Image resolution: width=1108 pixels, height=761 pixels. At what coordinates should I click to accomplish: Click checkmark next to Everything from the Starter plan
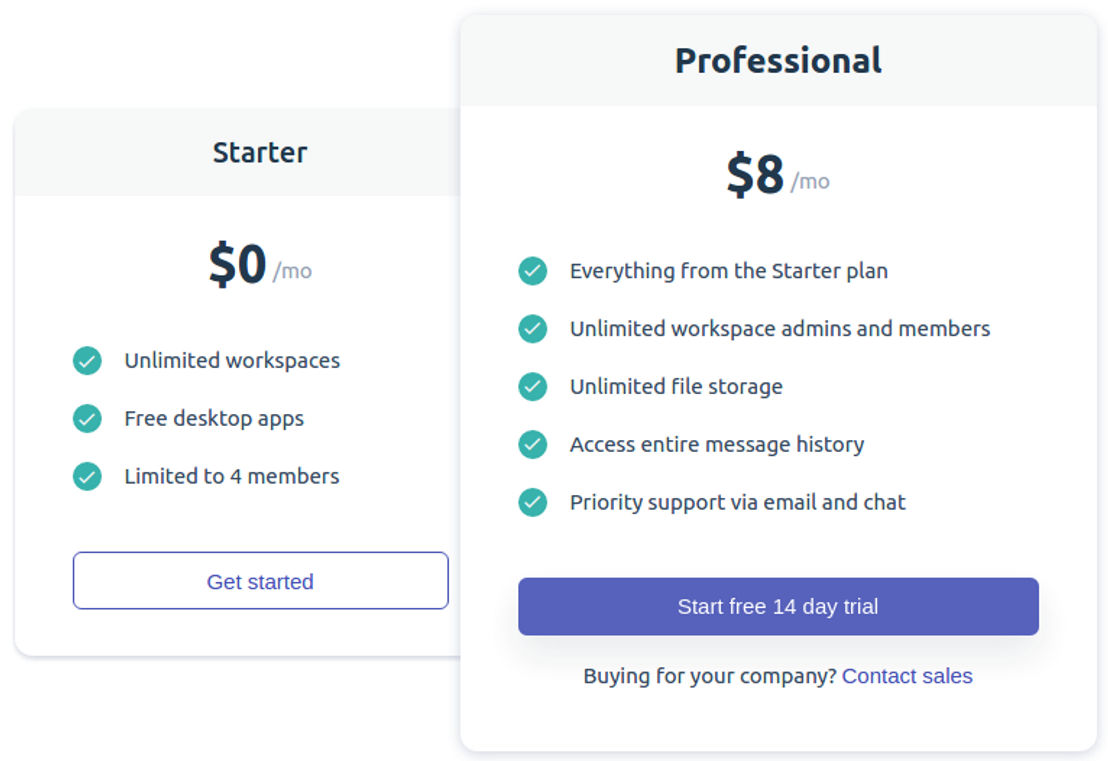[x=533, y=271]
